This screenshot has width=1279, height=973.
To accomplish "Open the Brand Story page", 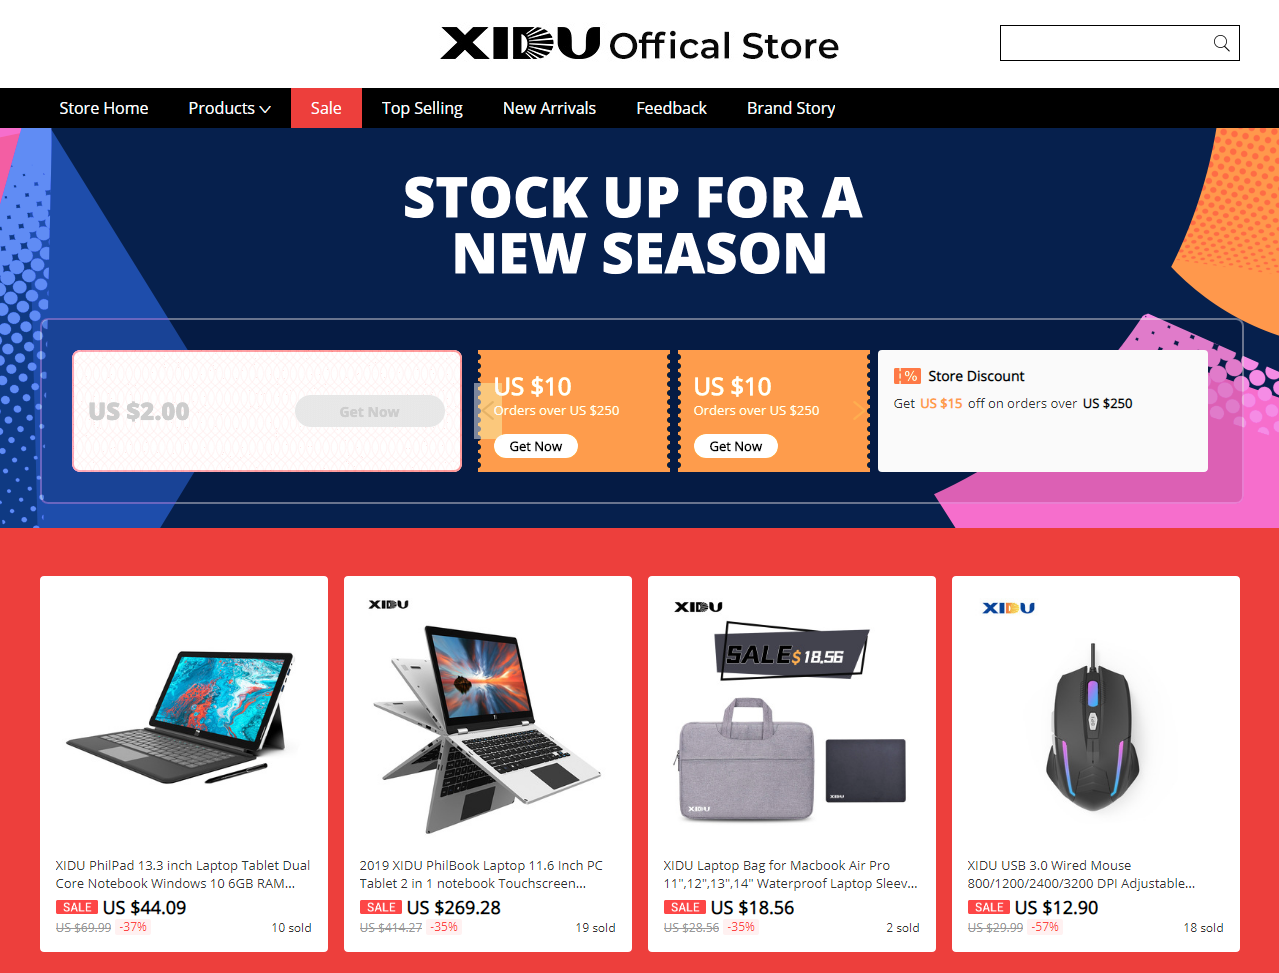I will 791,108.
